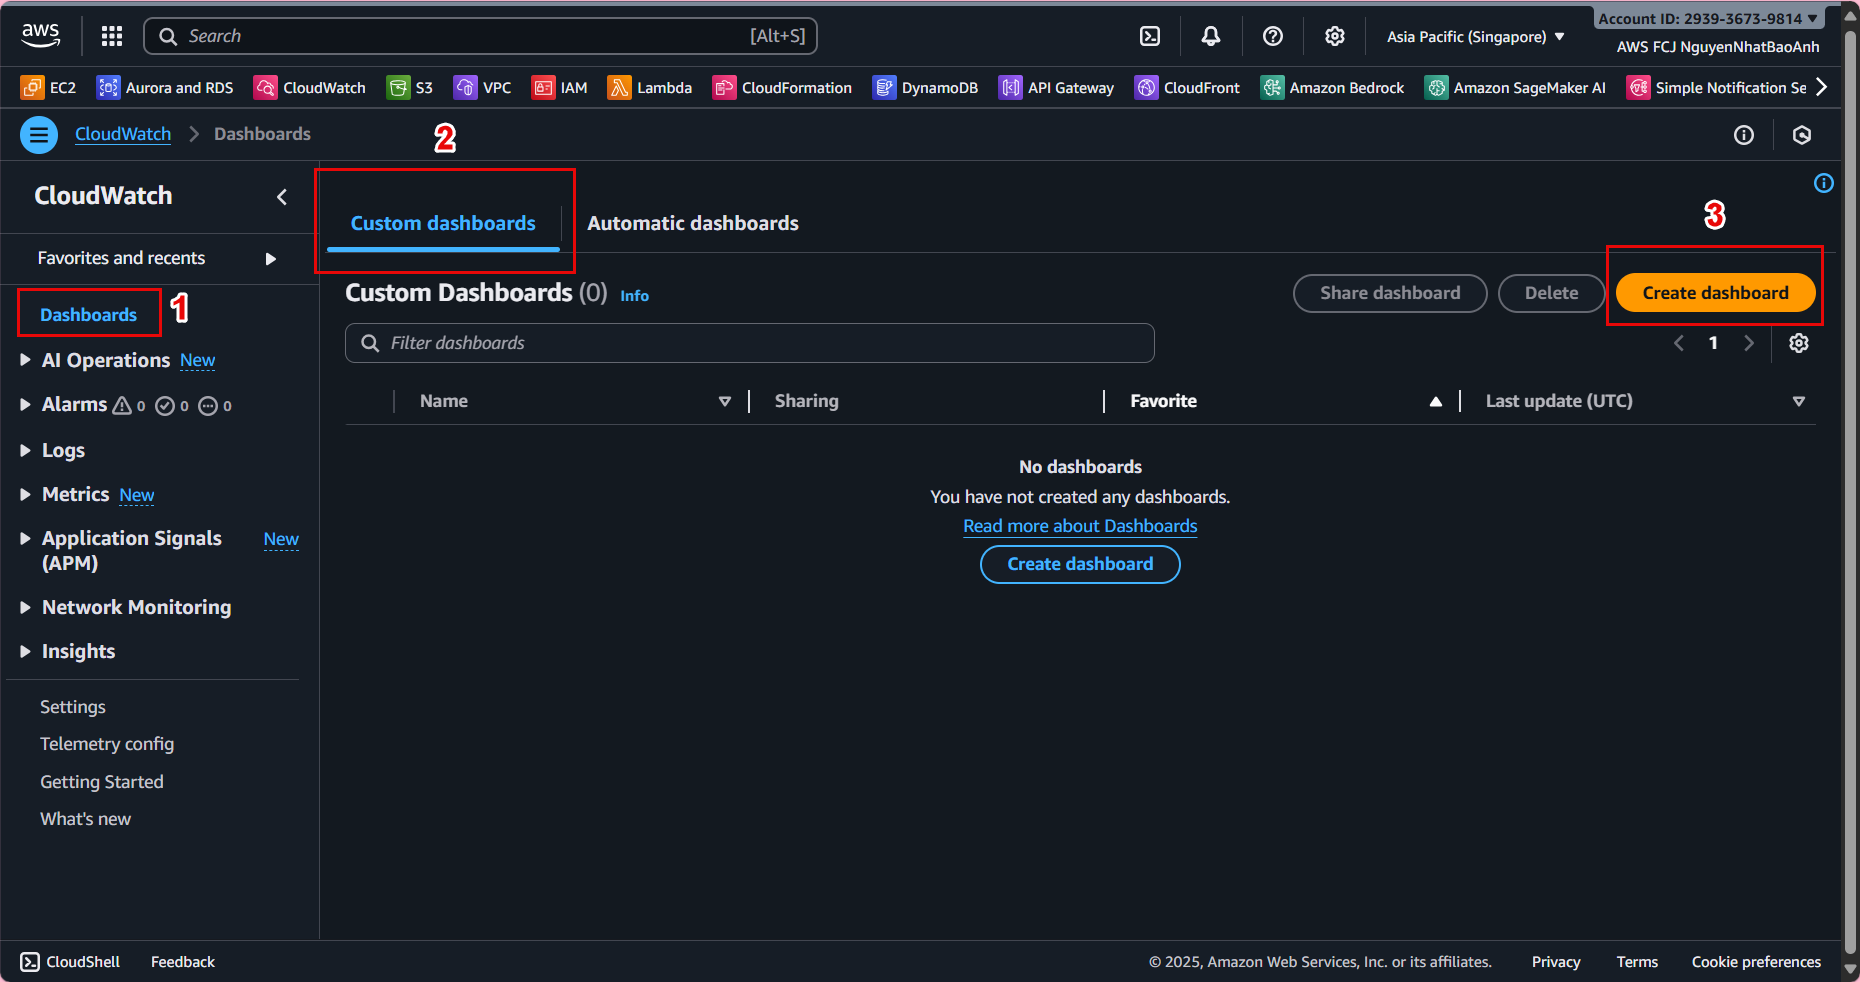Image resolution: width=1860 pixels, height=982 pixels.
Task: Expand Application Signals (APM) section
Action: pyautogui.click(x=26, y=538)
